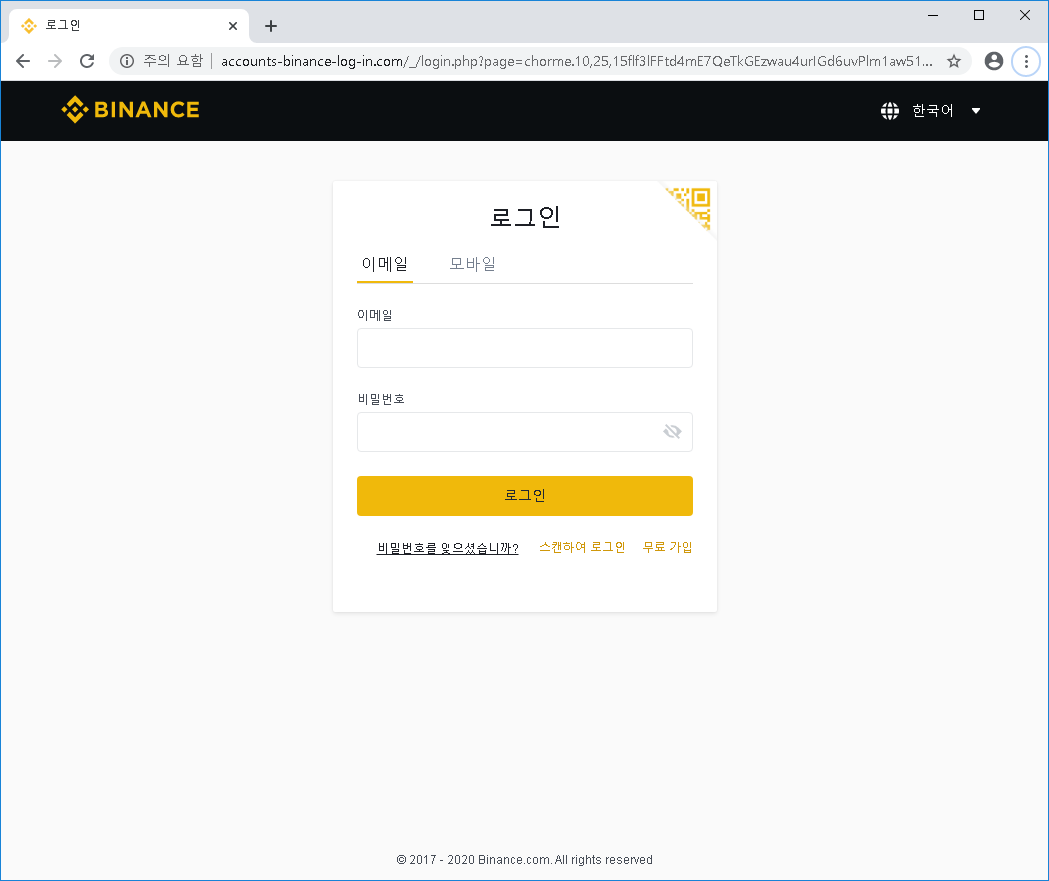Screen dimensions: 1049x881
Task: Minimize the browser window
Action: (933, 15)
